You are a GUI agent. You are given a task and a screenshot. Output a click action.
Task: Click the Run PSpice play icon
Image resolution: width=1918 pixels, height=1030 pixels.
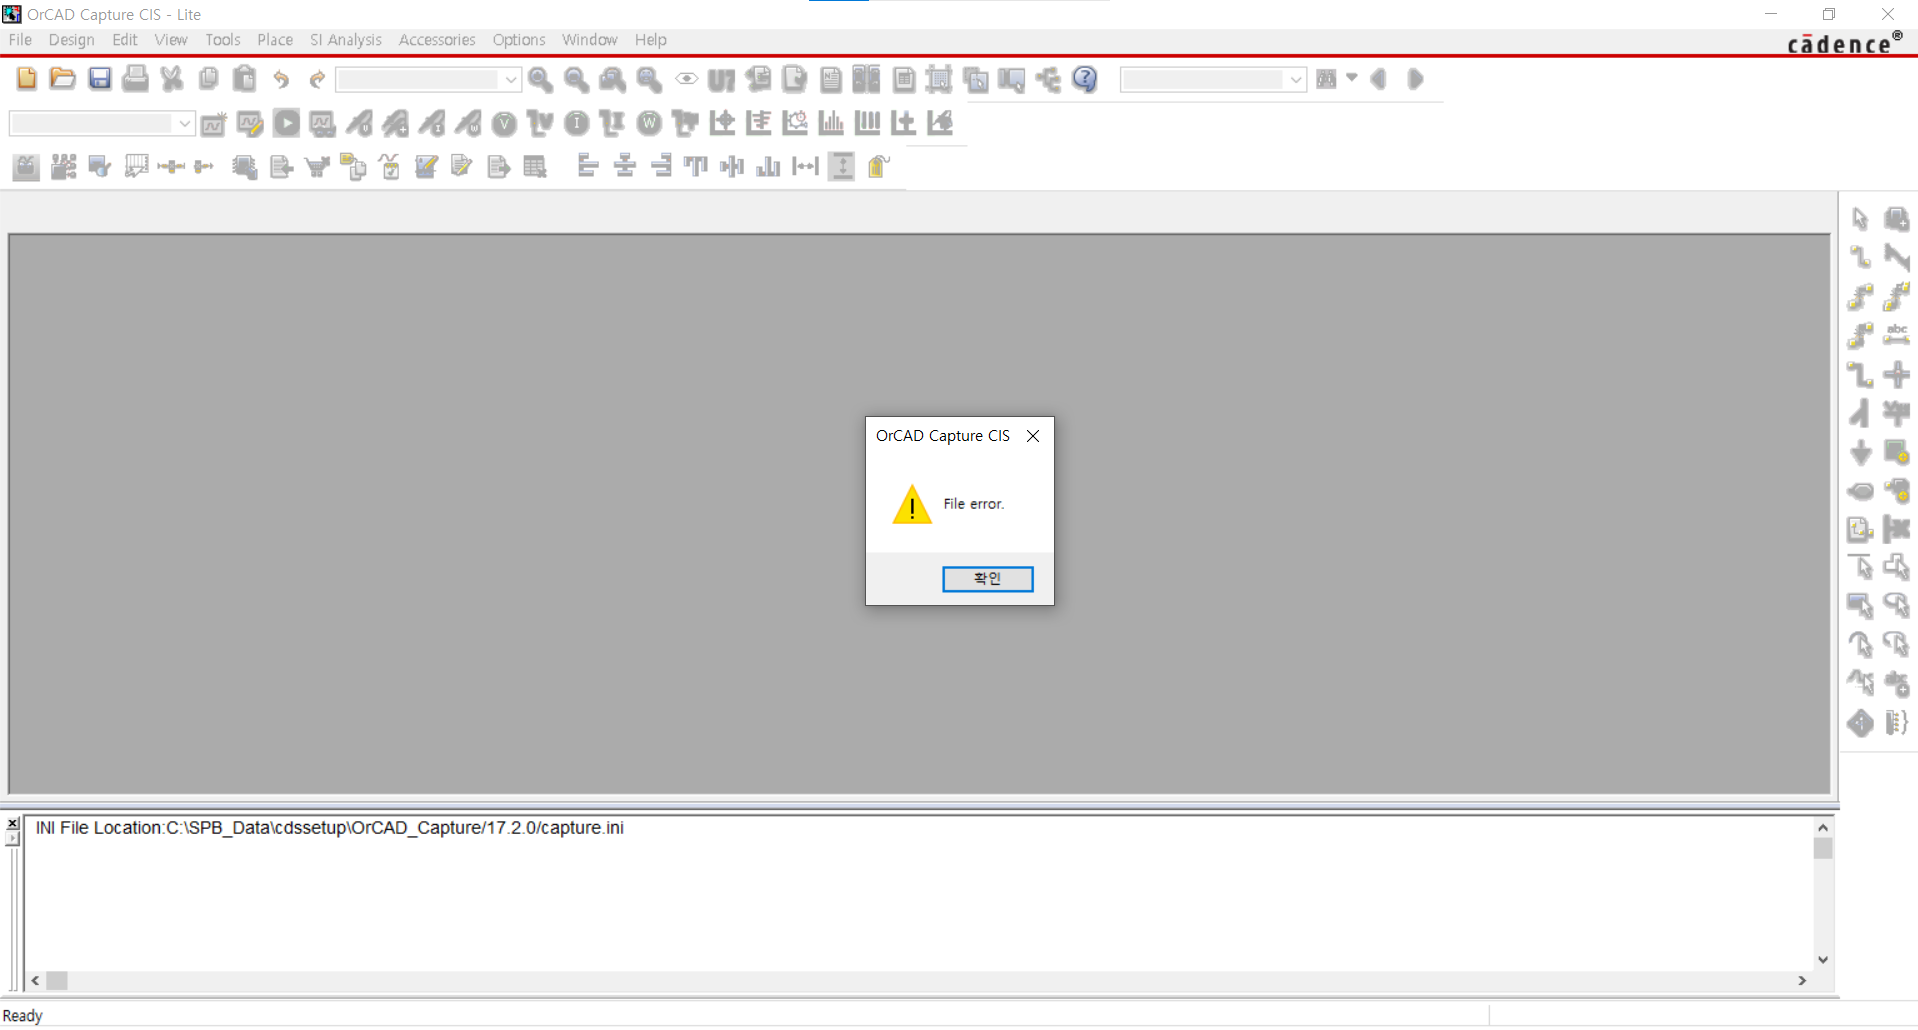point(287,123)
